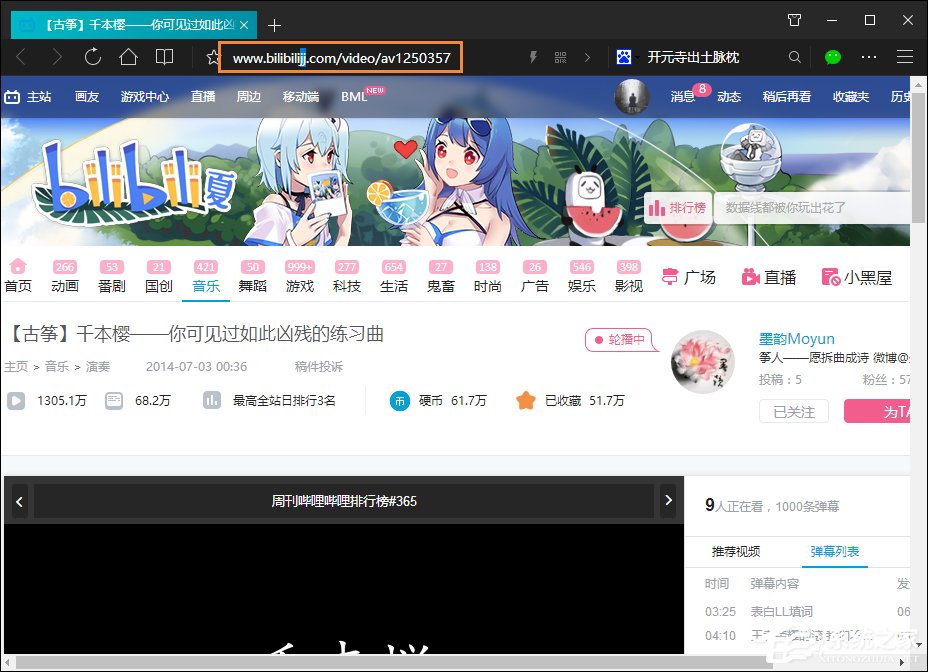Open WeChat login via green chat icon
Screen dimensions: 928x672
(833, 57)
